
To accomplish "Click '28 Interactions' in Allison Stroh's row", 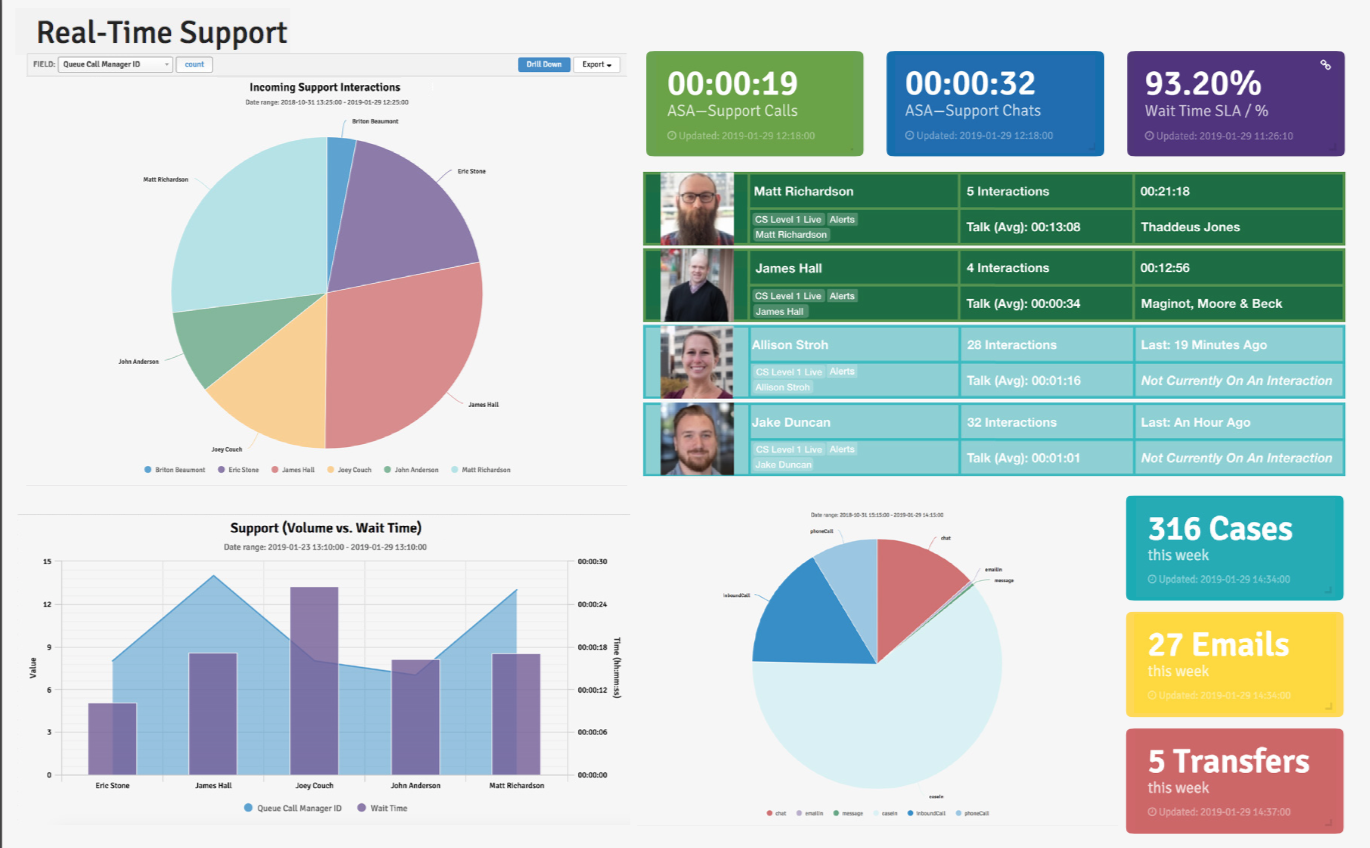I will coord(1012,345).
